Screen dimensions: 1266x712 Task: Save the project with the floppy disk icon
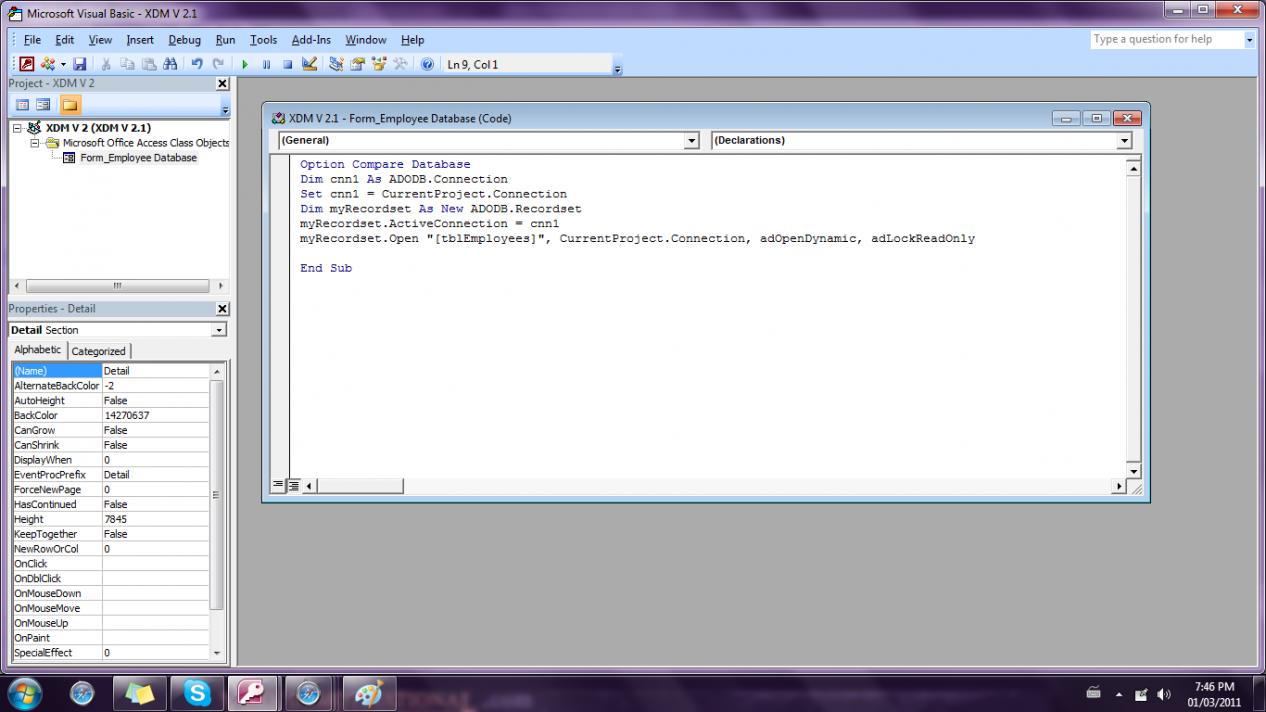(79, 64)
